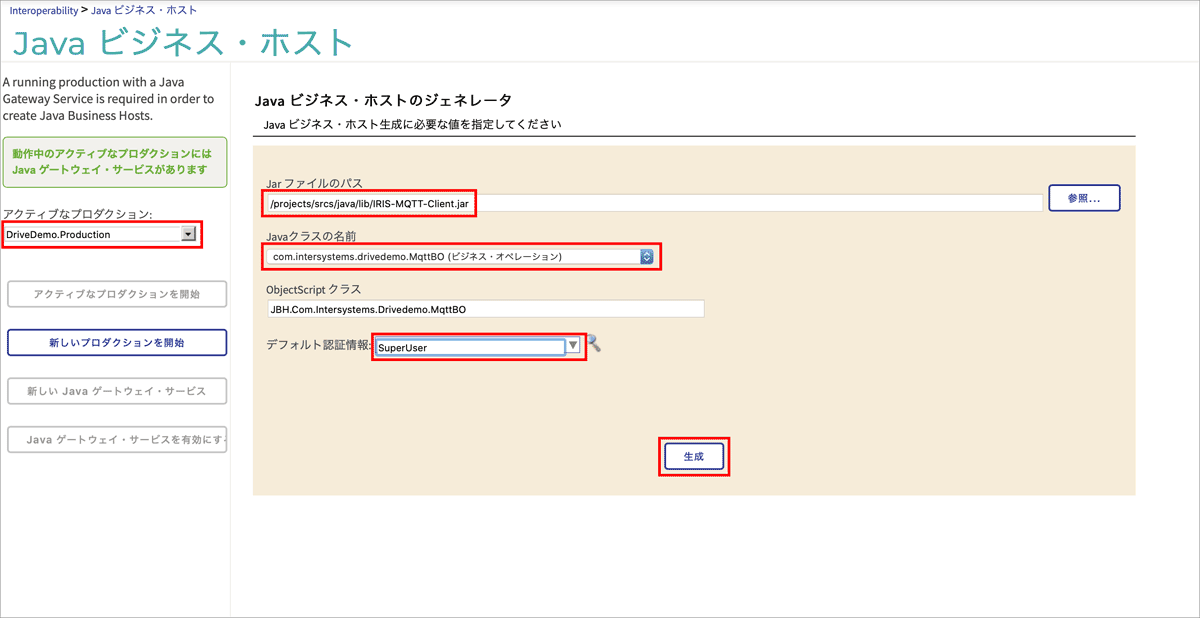1200x618 pixels.
Task: Click the running production requirement notice
Action: (x=109, y=98)
